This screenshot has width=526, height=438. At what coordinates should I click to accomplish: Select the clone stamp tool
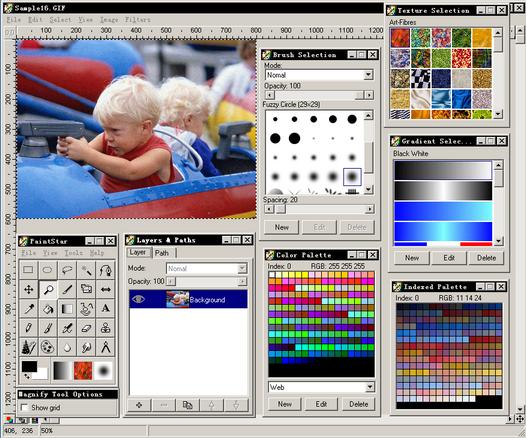[x=106, y=328]
